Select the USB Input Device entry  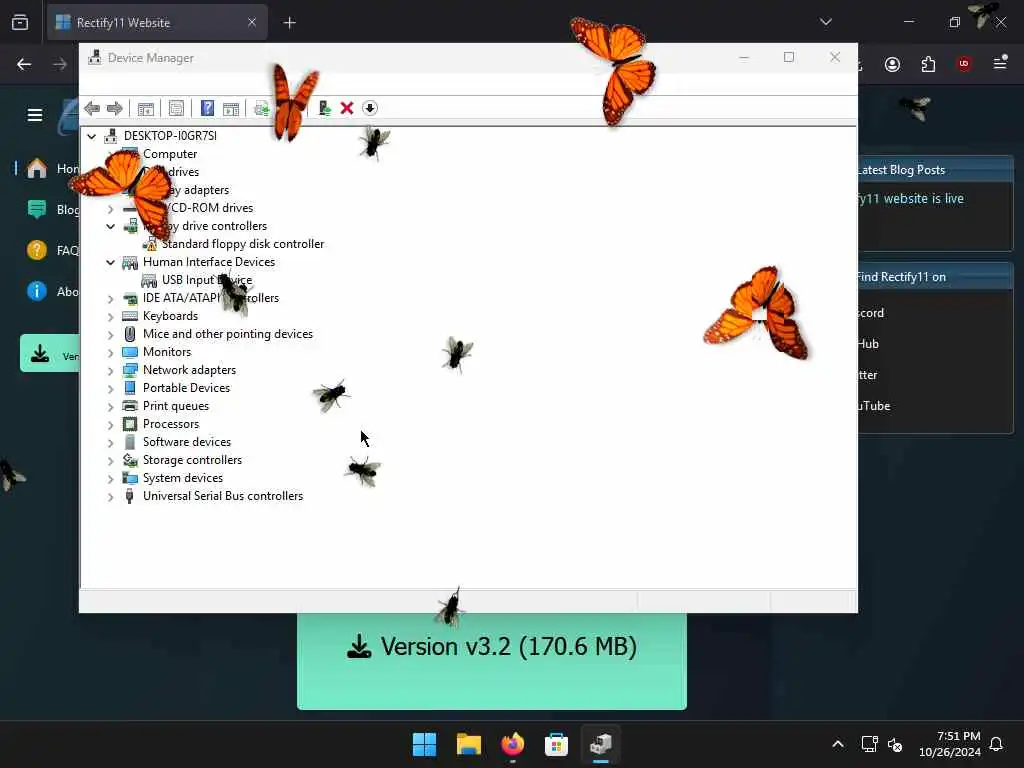tap(206, 280)
